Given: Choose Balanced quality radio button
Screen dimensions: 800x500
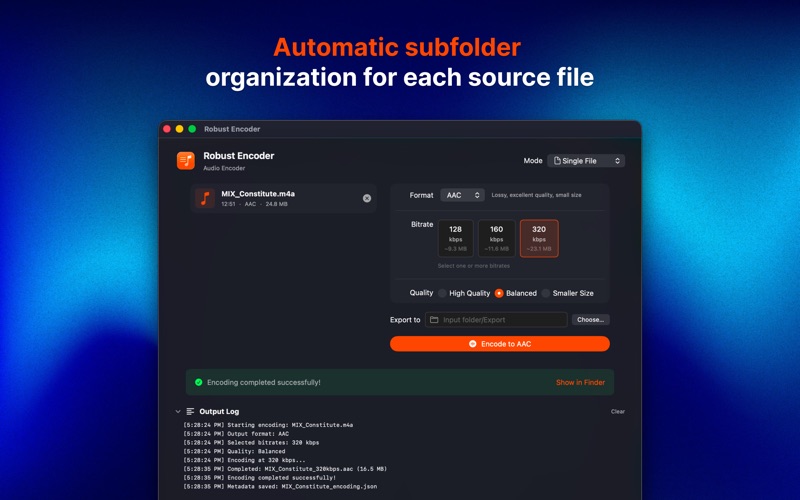Looking at the screenshot, I should click(499, 293).
